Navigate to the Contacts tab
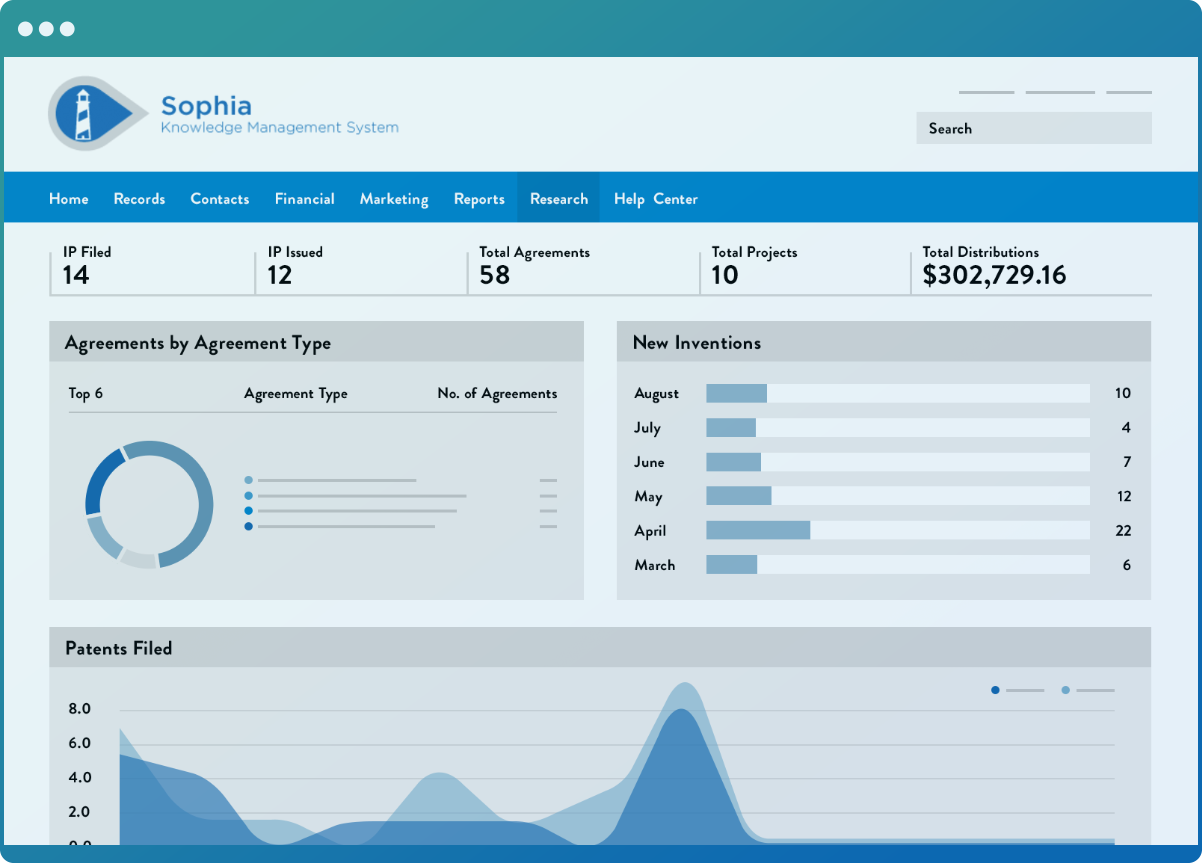Image resolution: width=1202 pixels, height=863 pixels. 219,198
